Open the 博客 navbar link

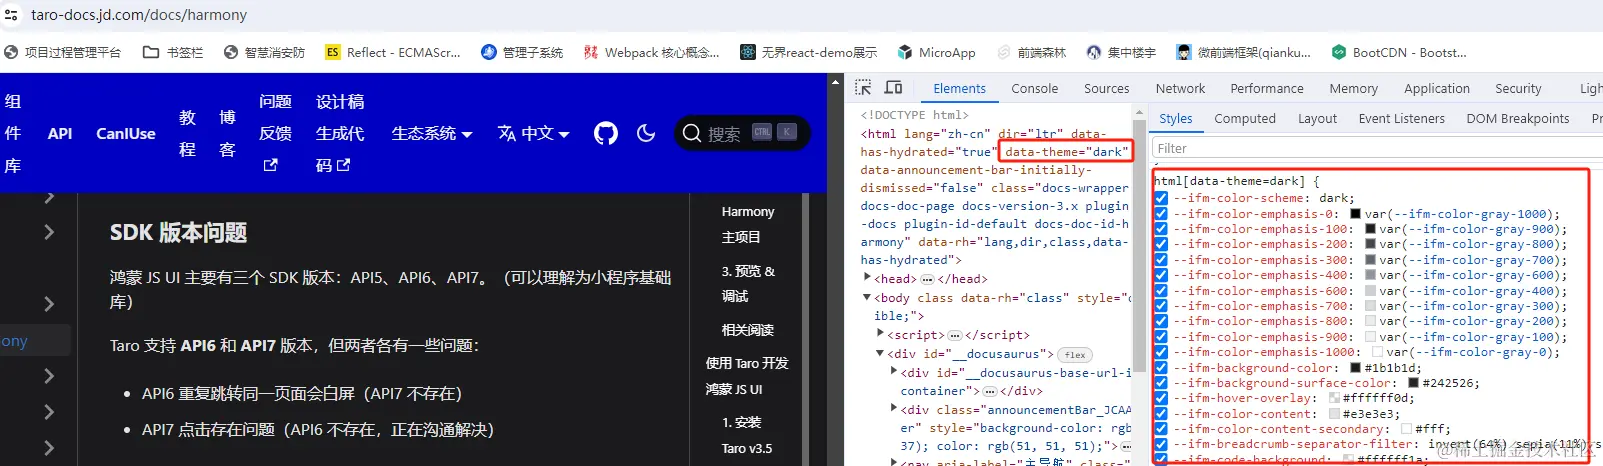[x=227, y=133]
